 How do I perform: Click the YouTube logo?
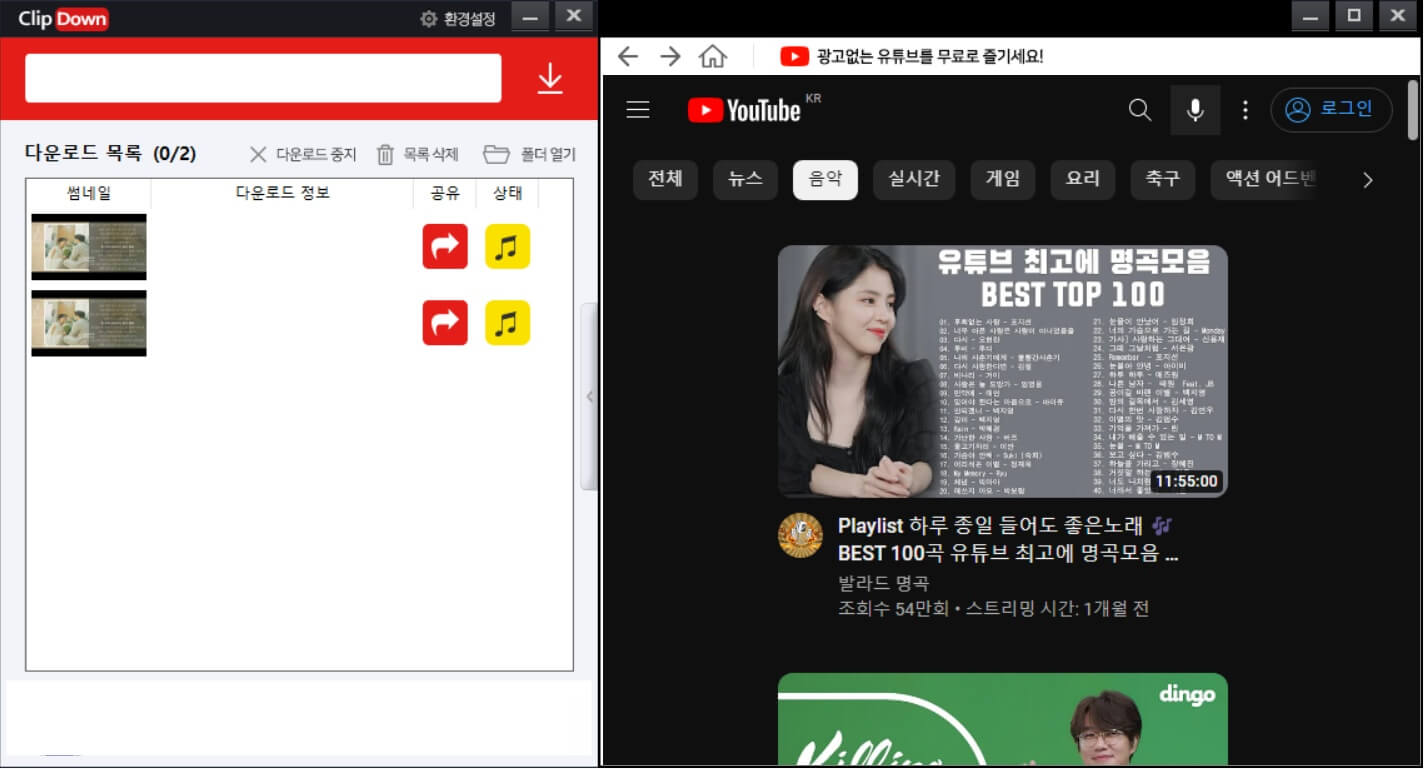pos(745,110)
